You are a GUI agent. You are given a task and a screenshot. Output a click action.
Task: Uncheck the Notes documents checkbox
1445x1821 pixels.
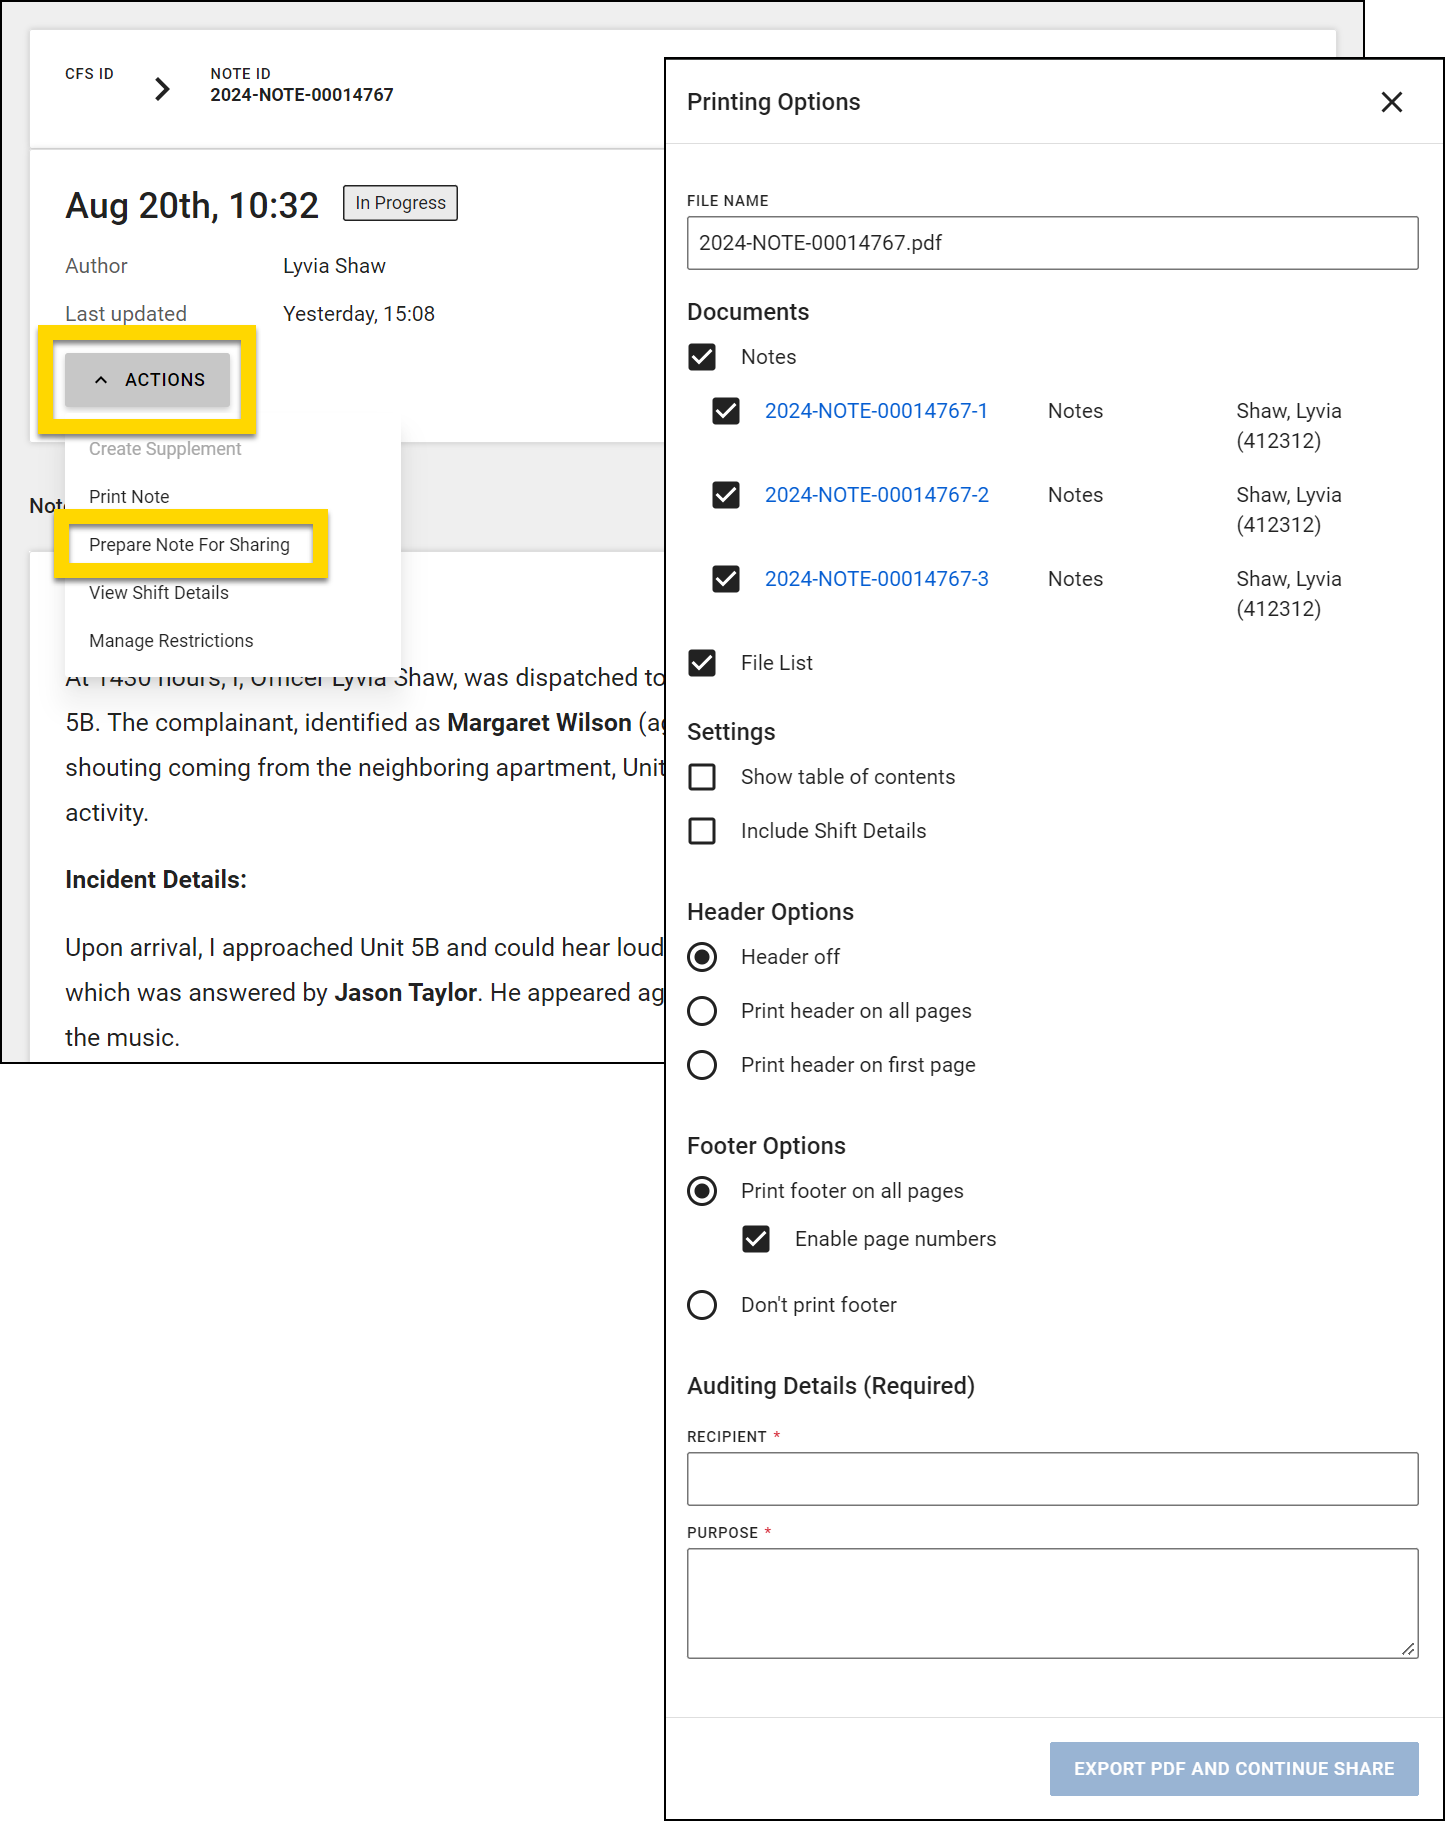pos(702,357)
